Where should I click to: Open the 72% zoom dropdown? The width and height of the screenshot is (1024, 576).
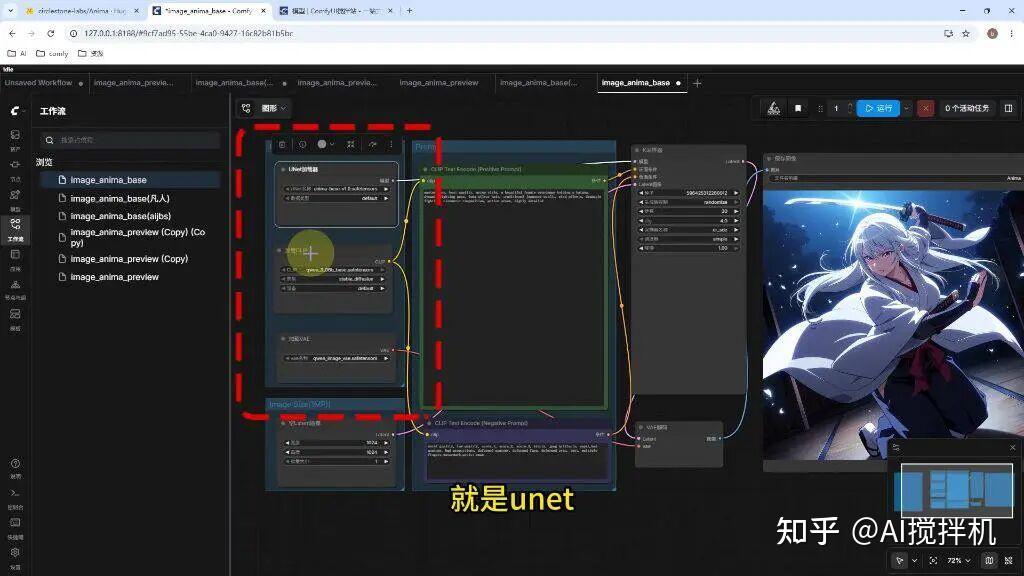(959, 560)
